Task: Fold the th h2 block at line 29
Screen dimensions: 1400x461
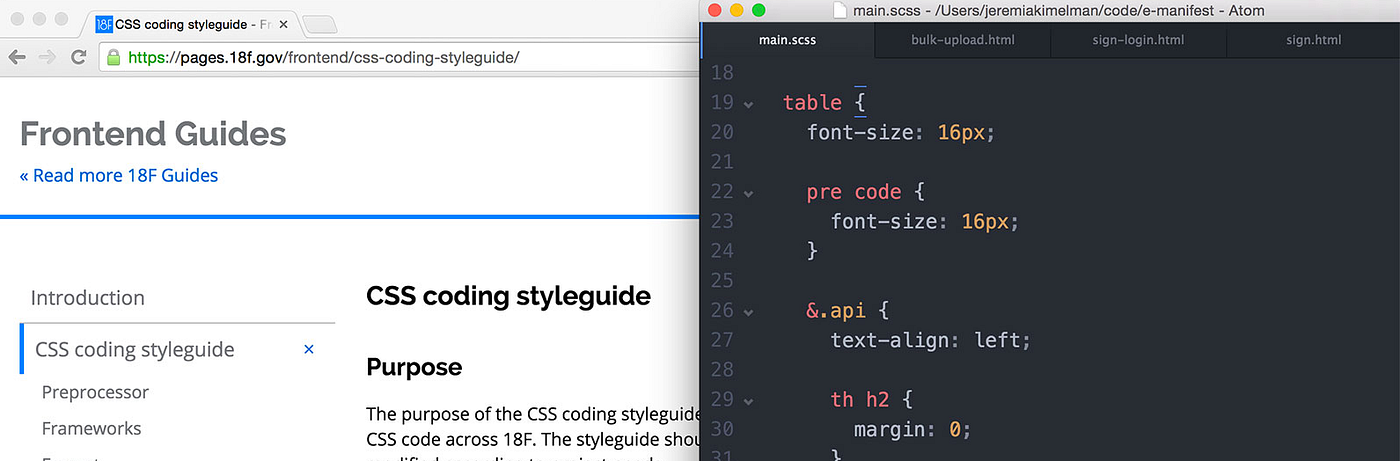Action: coord(748,400)
